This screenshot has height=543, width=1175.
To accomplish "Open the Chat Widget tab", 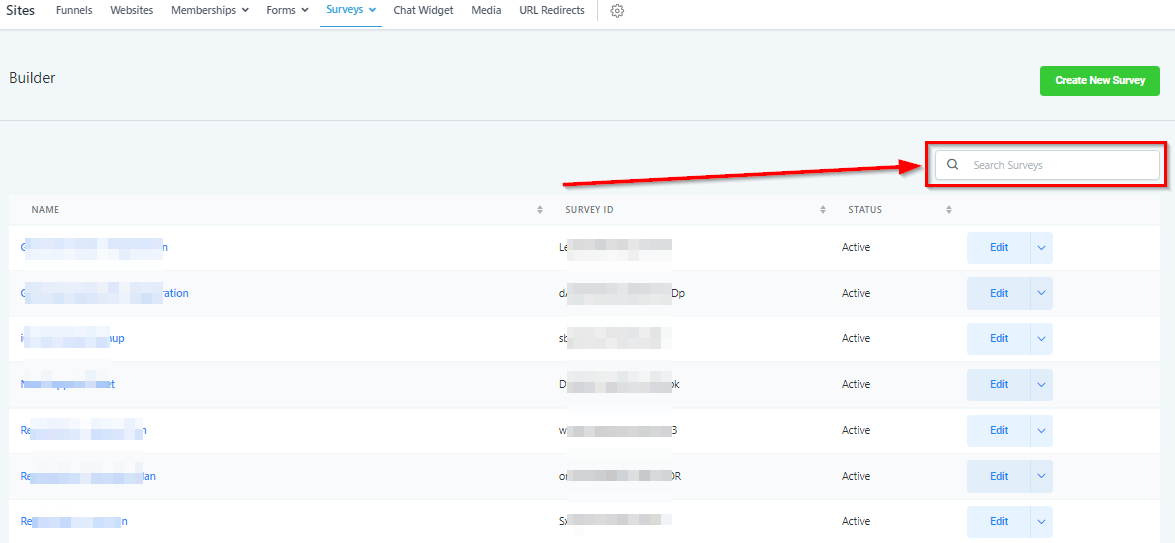I will [x=423, y=10].
